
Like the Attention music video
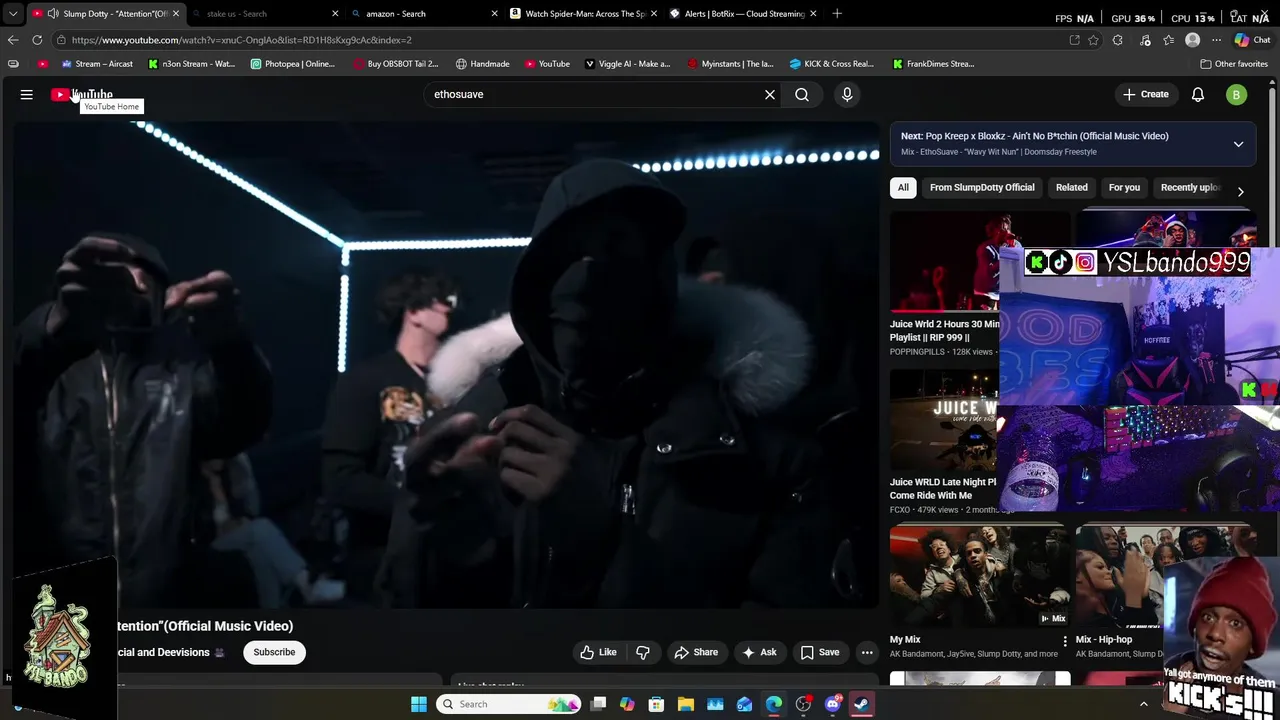tap(599, 652)
